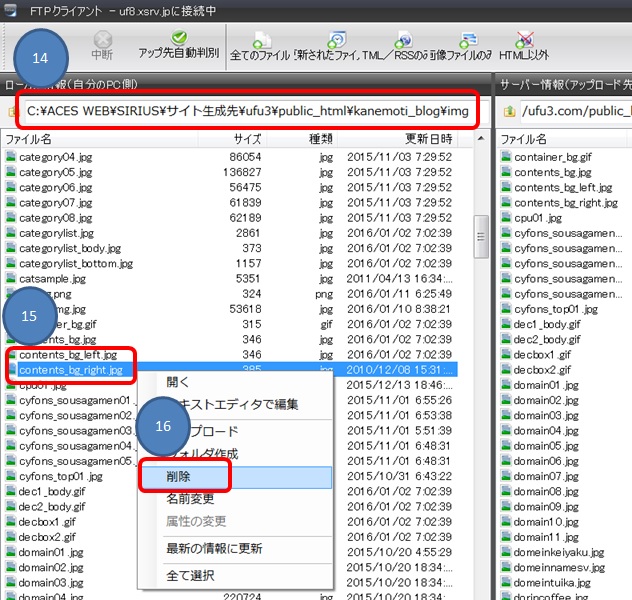Select 最新の情報に更新 menu entry
Viewport: 632px width, 600px height.
pos(214,549)
